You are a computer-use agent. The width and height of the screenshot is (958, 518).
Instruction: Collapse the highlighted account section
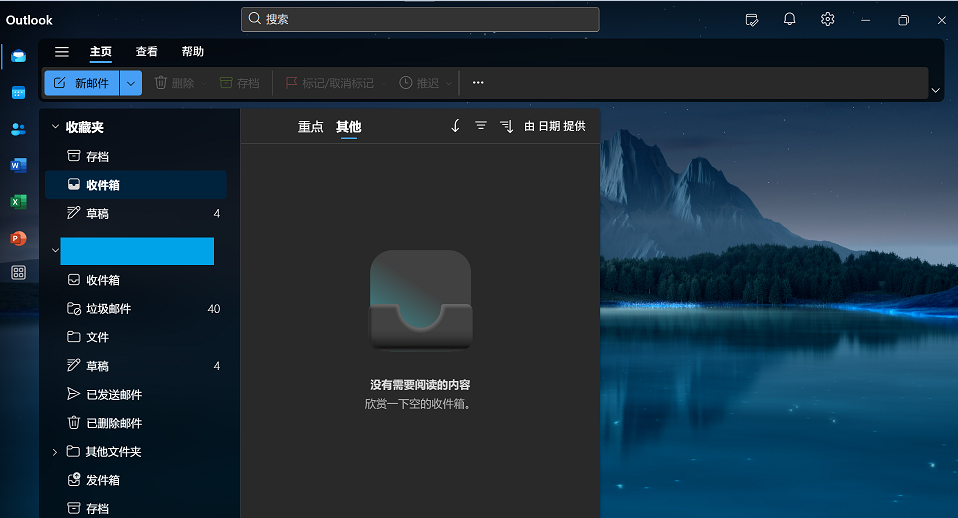[x=55, y=250]
